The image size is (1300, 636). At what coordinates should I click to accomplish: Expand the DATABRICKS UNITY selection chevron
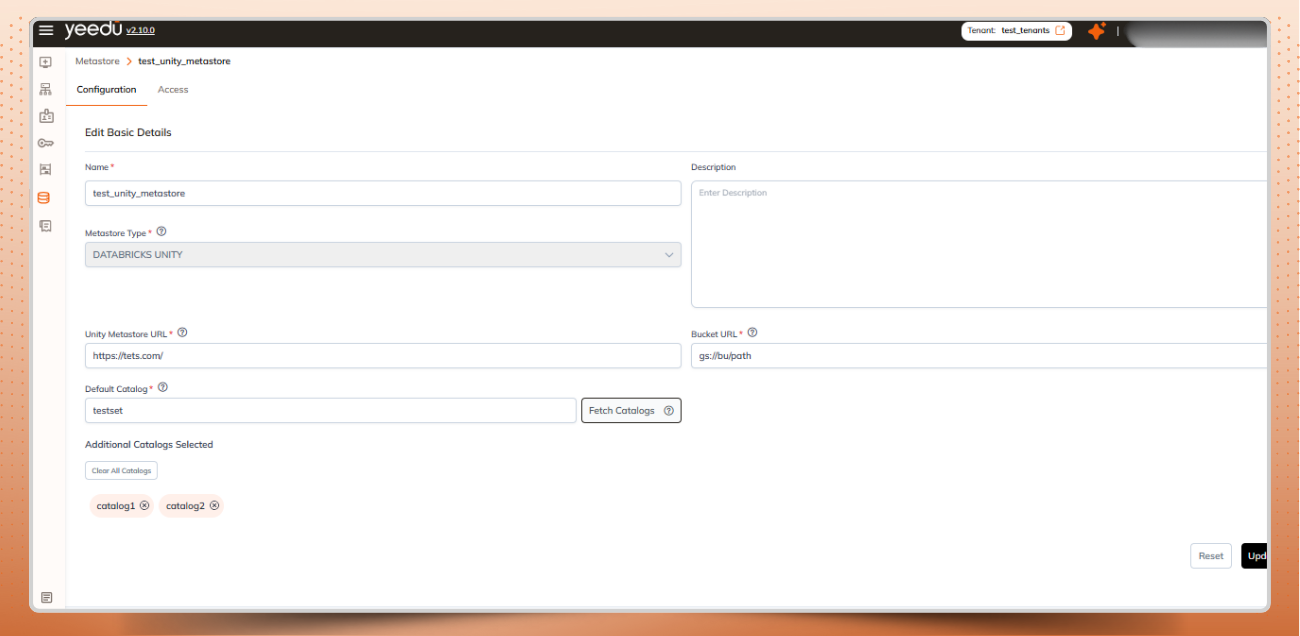[670, 254]
